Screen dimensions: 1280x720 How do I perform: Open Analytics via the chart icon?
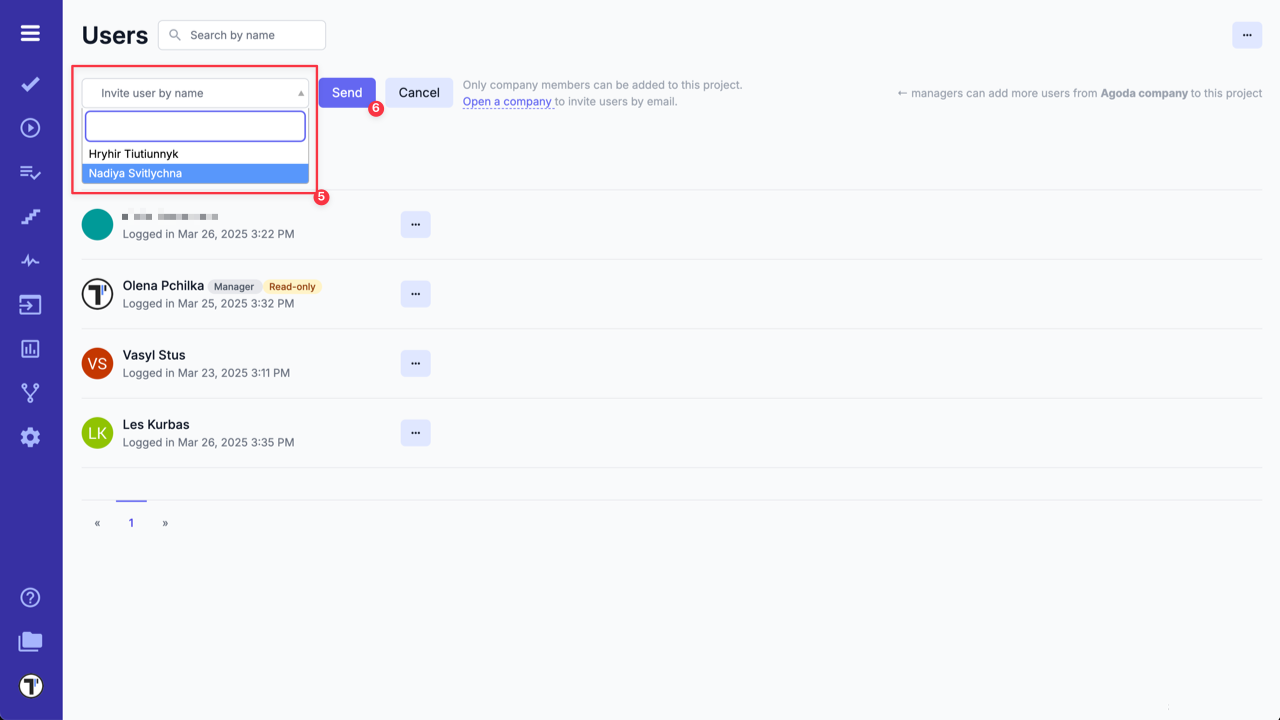coord(30,348)
